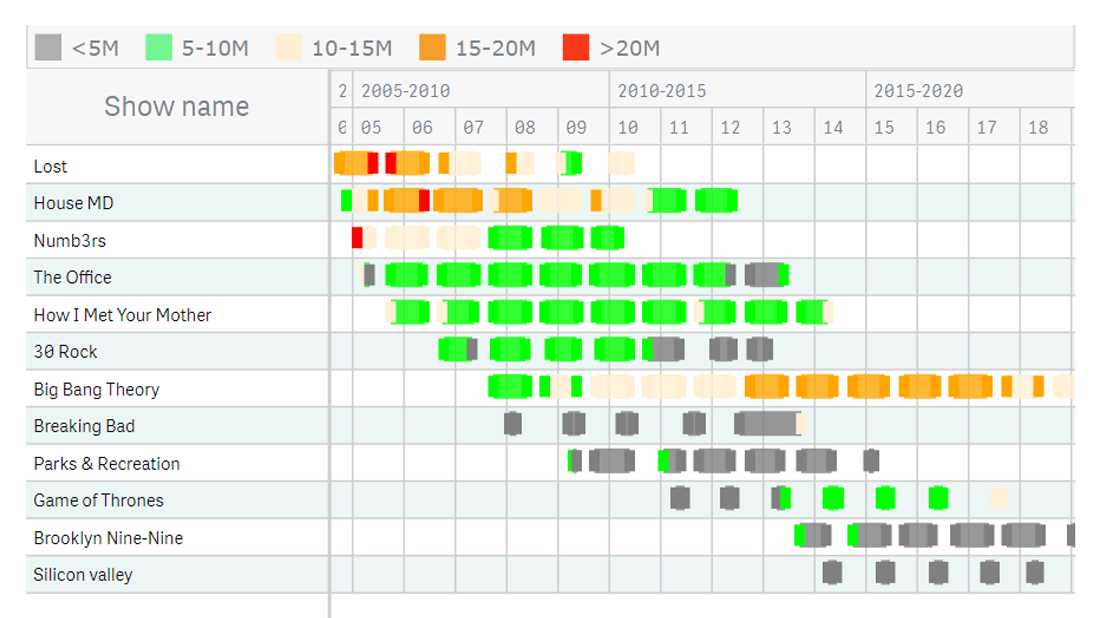Select the Silicon valley row label
The width and height of the screenshot is (1100, 618).
pyautogui.click(x=83, y=575)
